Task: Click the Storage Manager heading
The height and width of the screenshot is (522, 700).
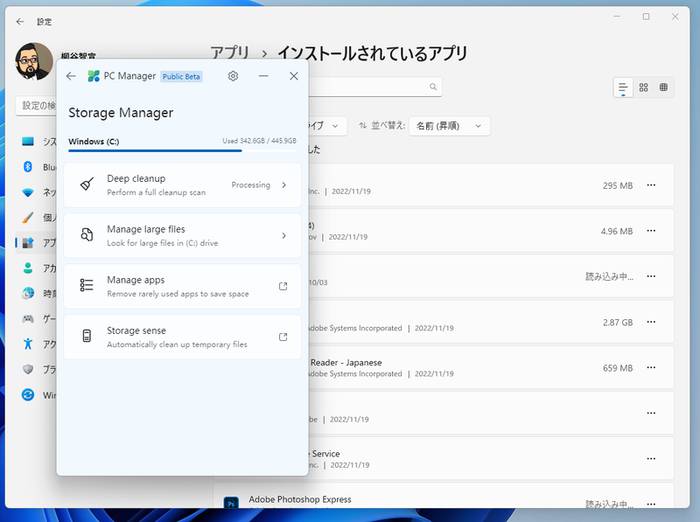Action: tap(121, 113)
